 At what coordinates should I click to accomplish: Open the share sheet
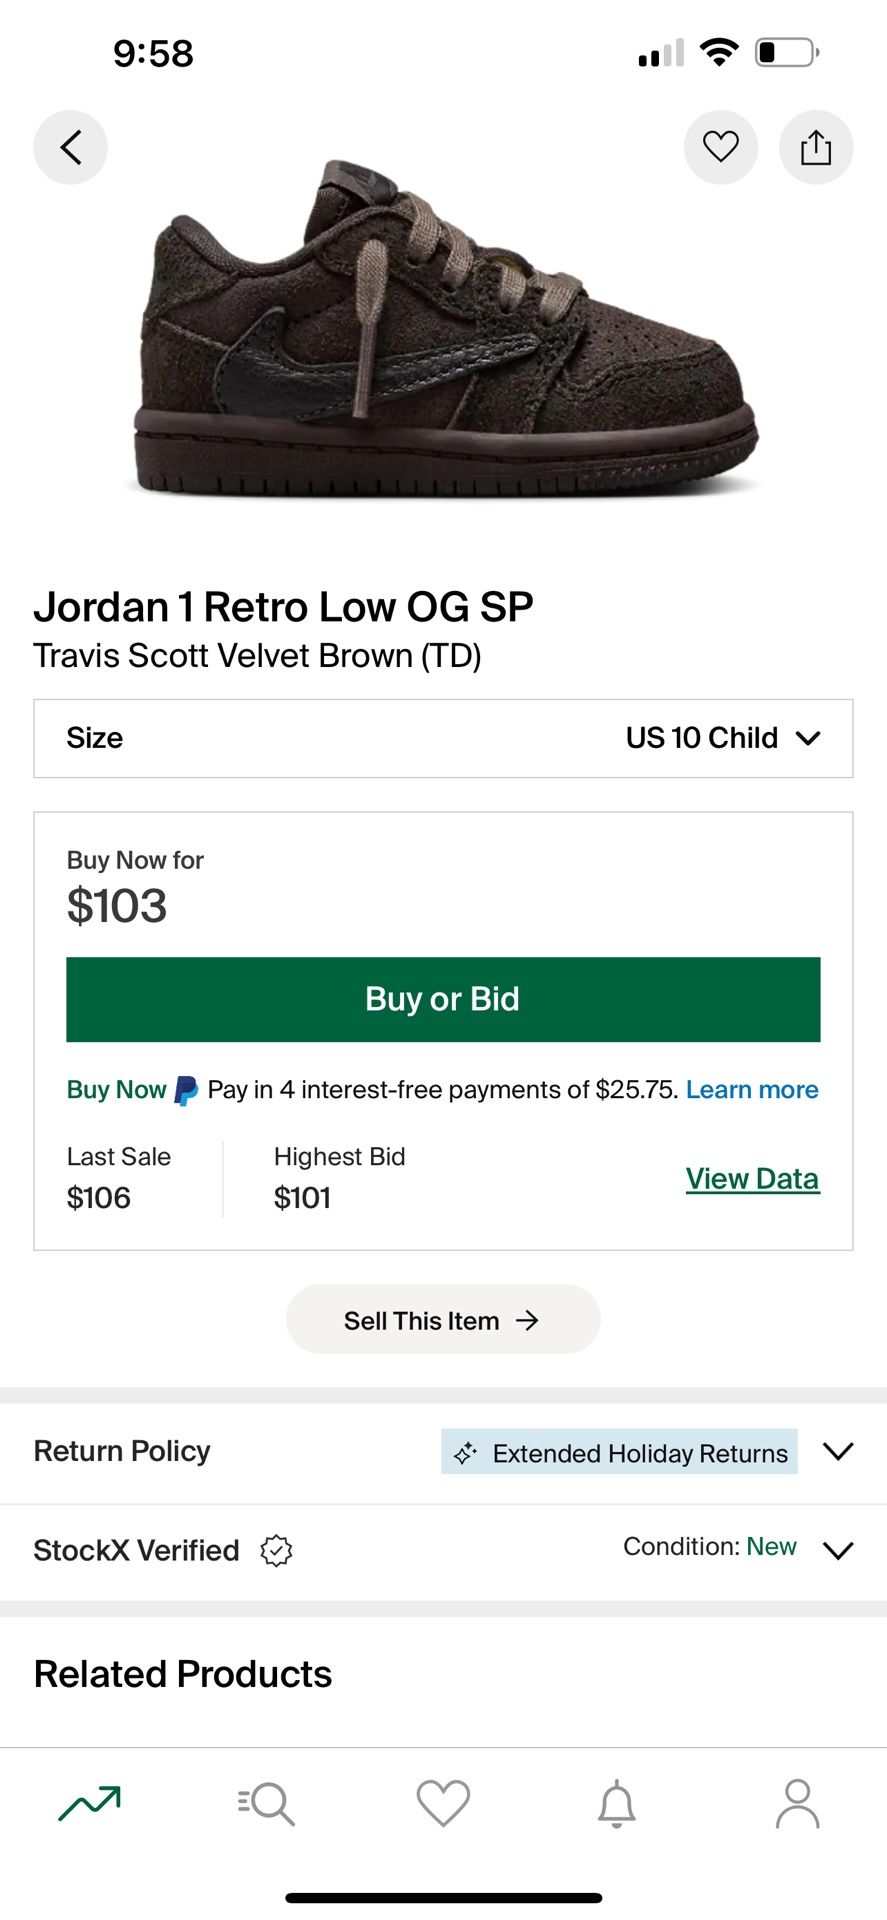click(x=816, y=147)
